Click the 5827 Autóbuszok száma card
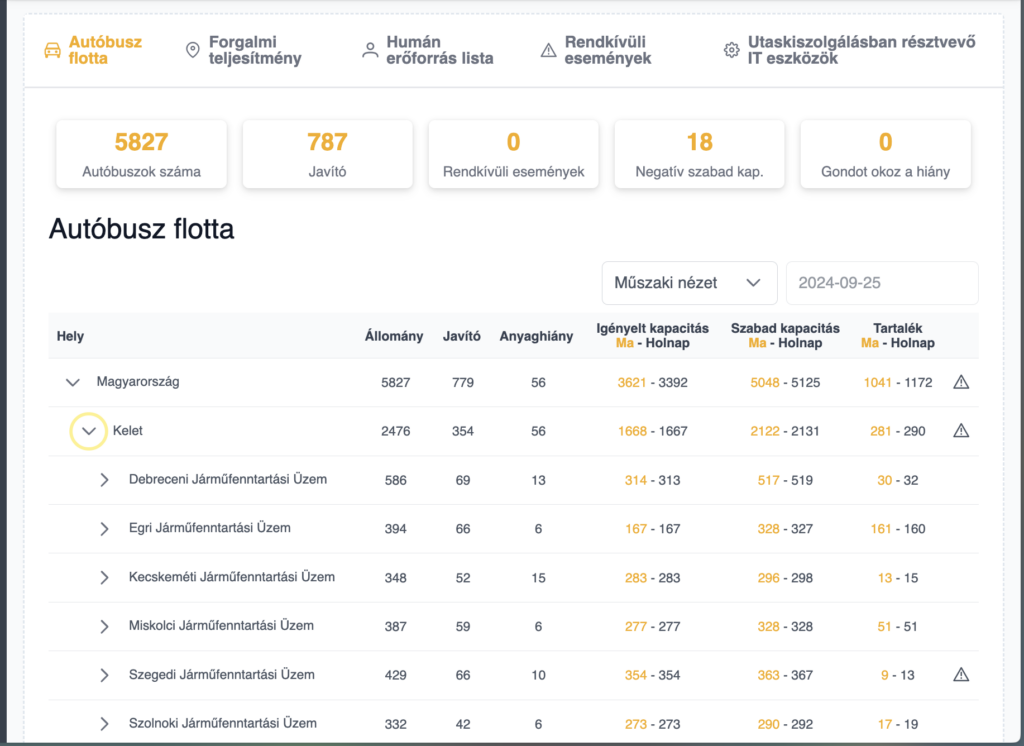The height and width of the screenshot is (746, 1024). tap(141, 154)
